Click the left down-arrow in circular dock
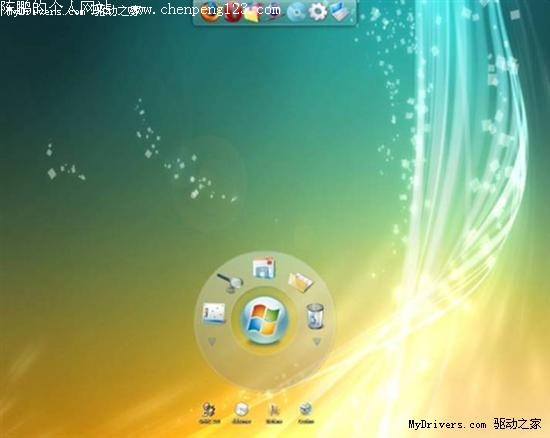This screenshot has height=438, width=550. (x=212, y=341)
